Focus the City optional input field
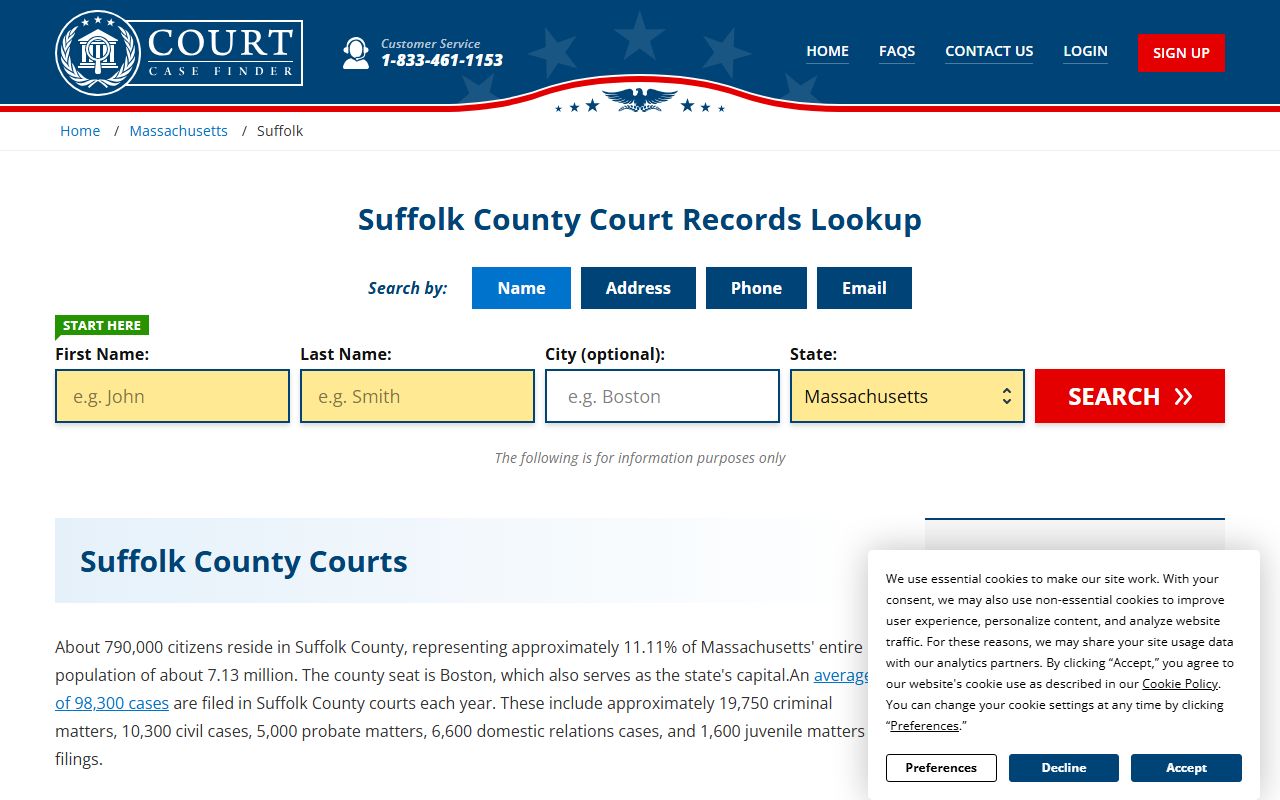 tap(662, 396)
